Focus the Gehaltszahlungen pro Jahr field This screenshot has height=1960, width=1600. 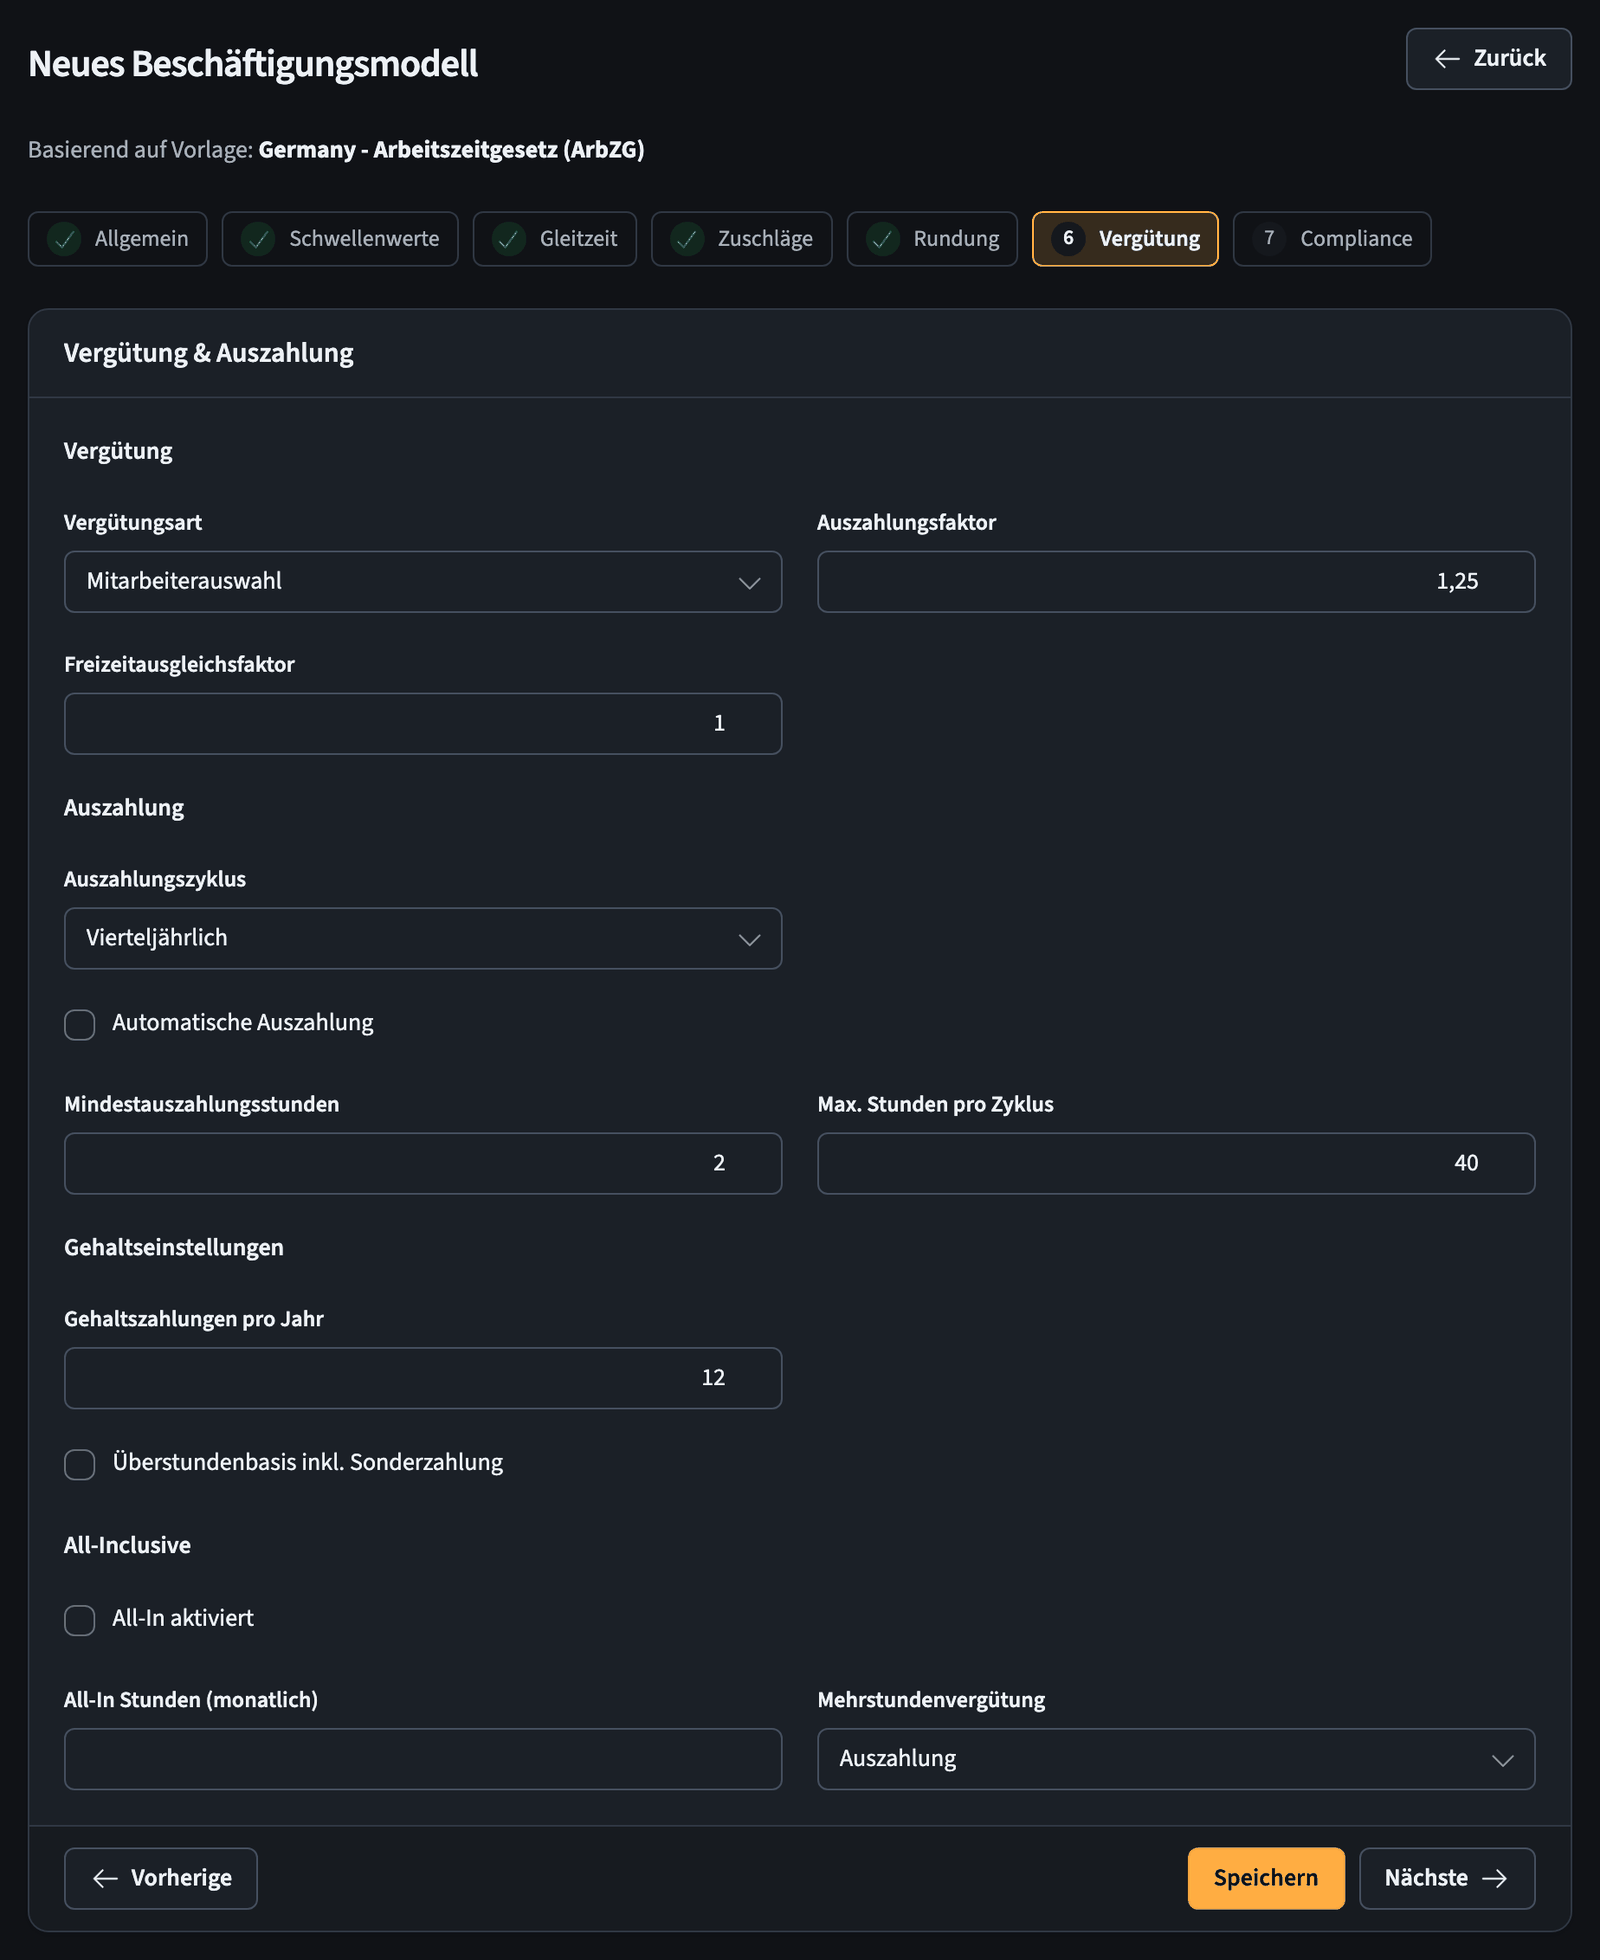pos(423,1378)
